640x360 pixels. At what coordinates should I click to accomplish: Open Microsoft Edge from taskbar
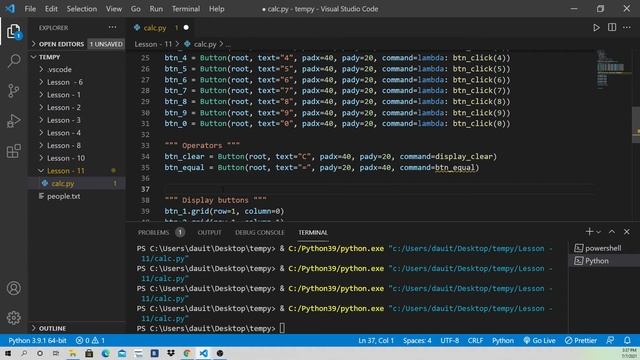coord(105,353)
